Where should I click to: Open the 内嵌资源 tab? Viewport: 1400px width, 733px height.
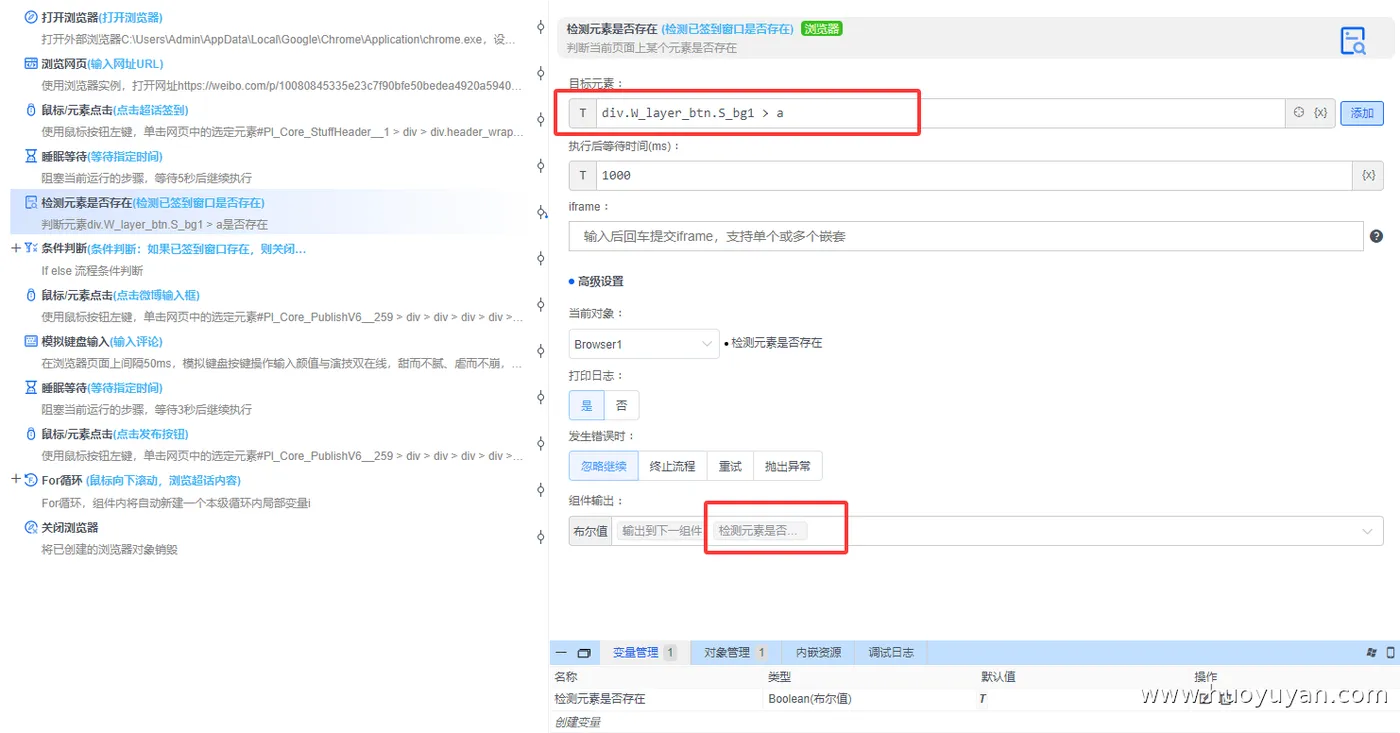pos(818,652)
